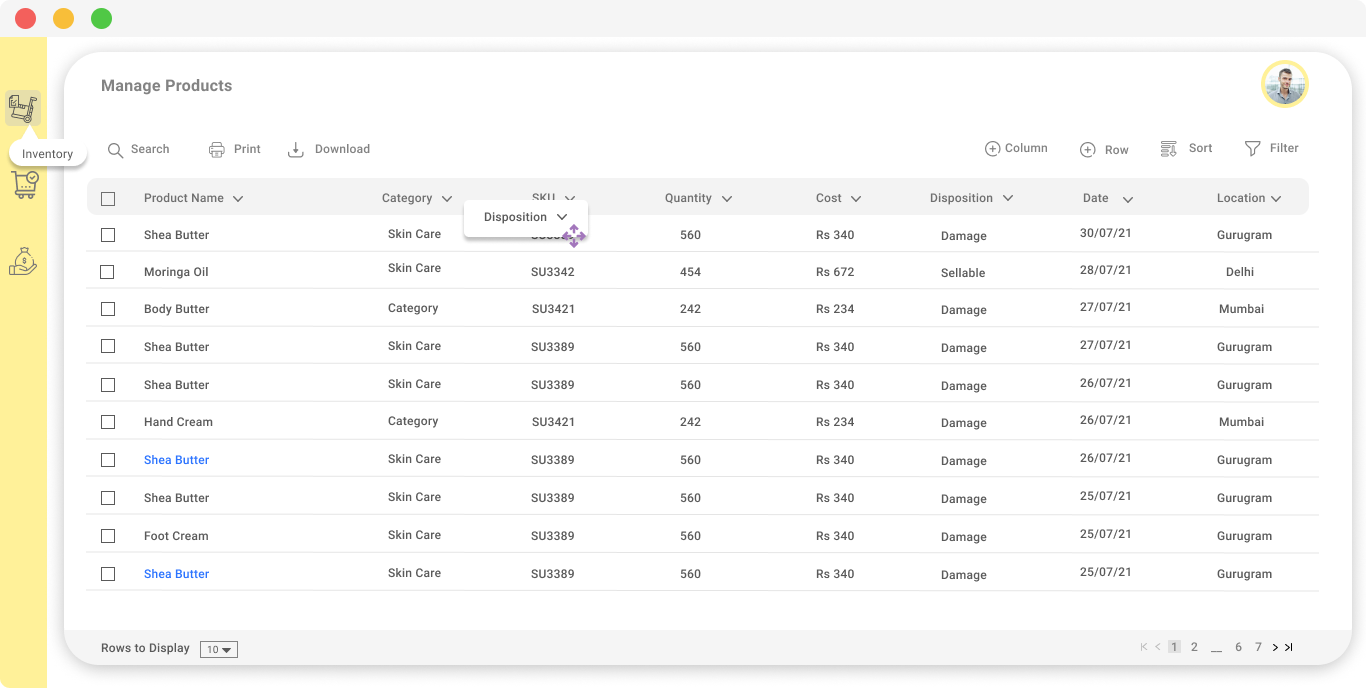
Task: Open the Sort options
Action: 1186,148
